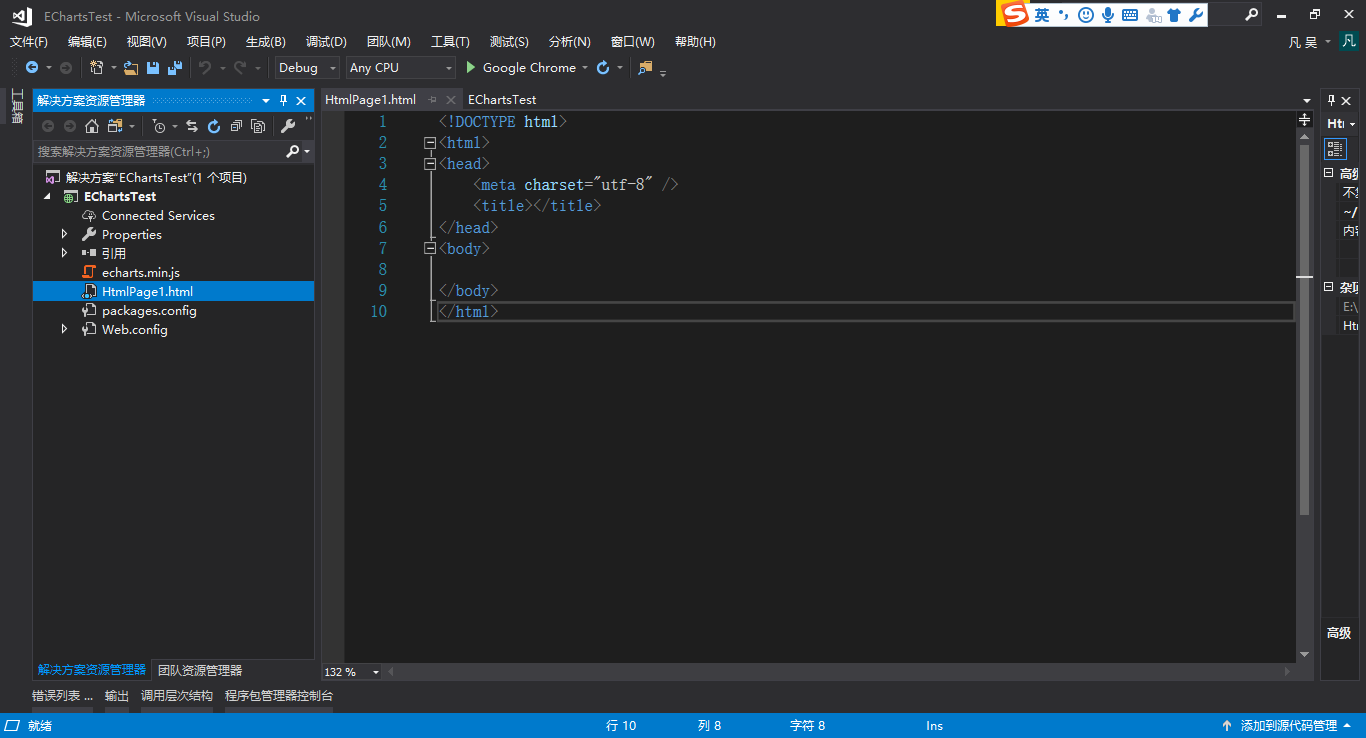Toggle Sogou punctuation mode button
Screen dimensions: 1366x738
[1064, 15]
